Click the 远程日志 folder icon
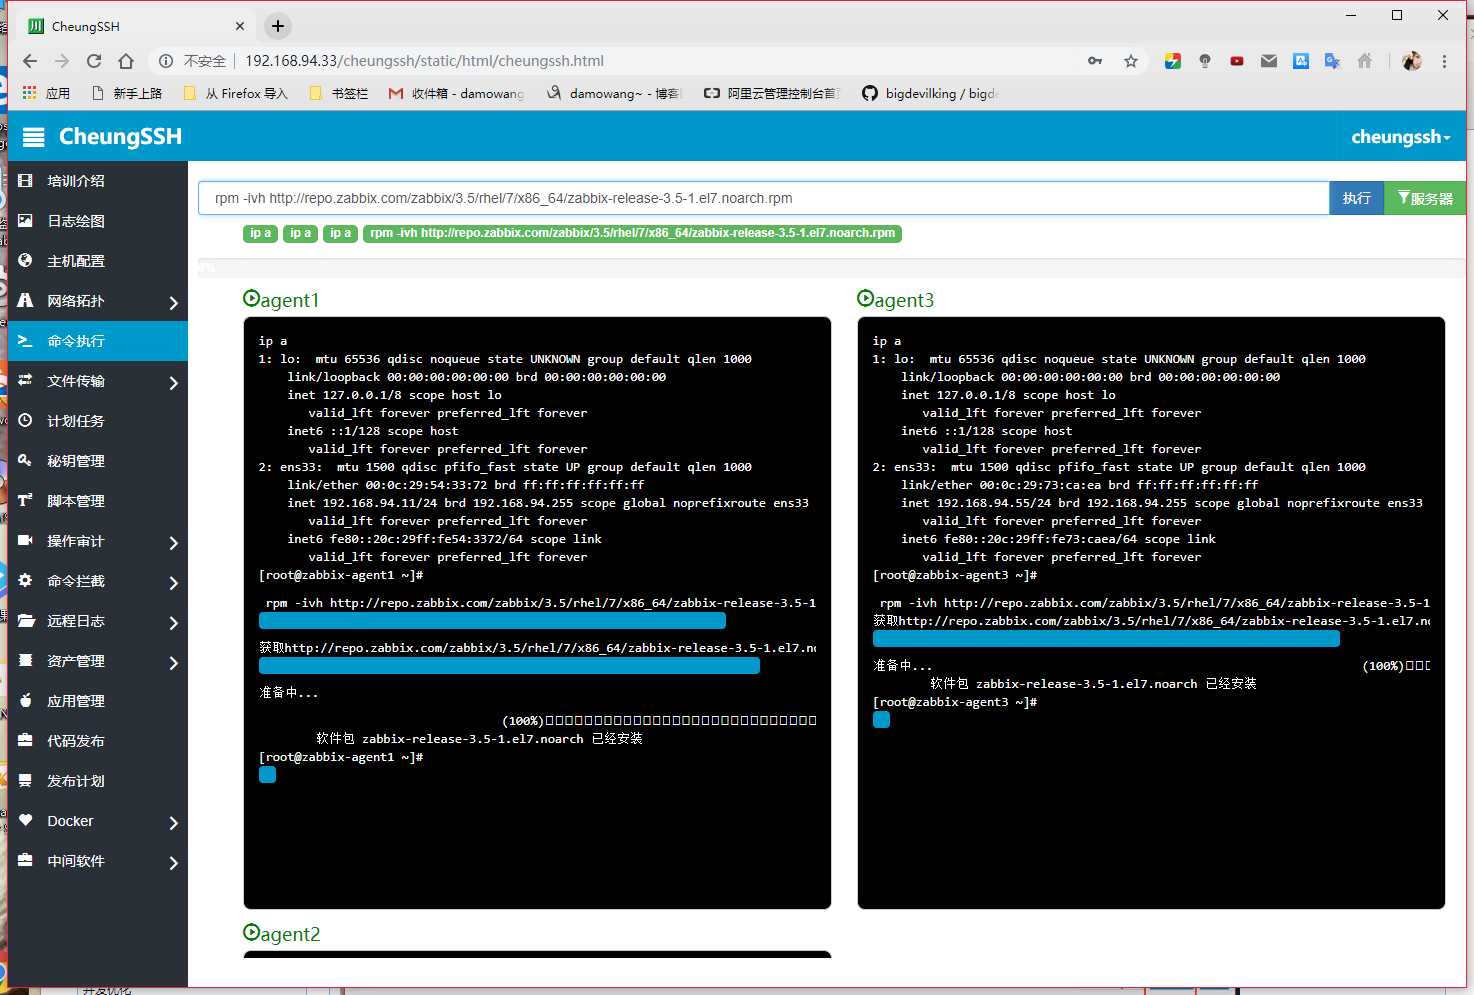Image resolution: width=1474 pixels, height=995 pixels. [26, 620]
